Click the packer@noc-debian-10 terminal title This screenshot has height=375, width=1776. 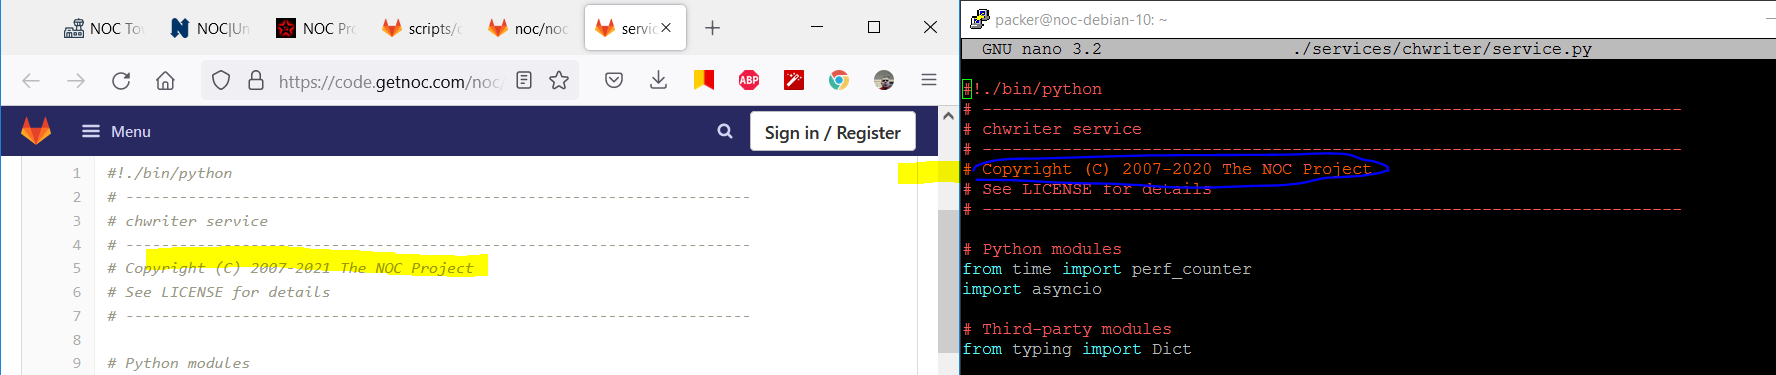point(1081,19)
